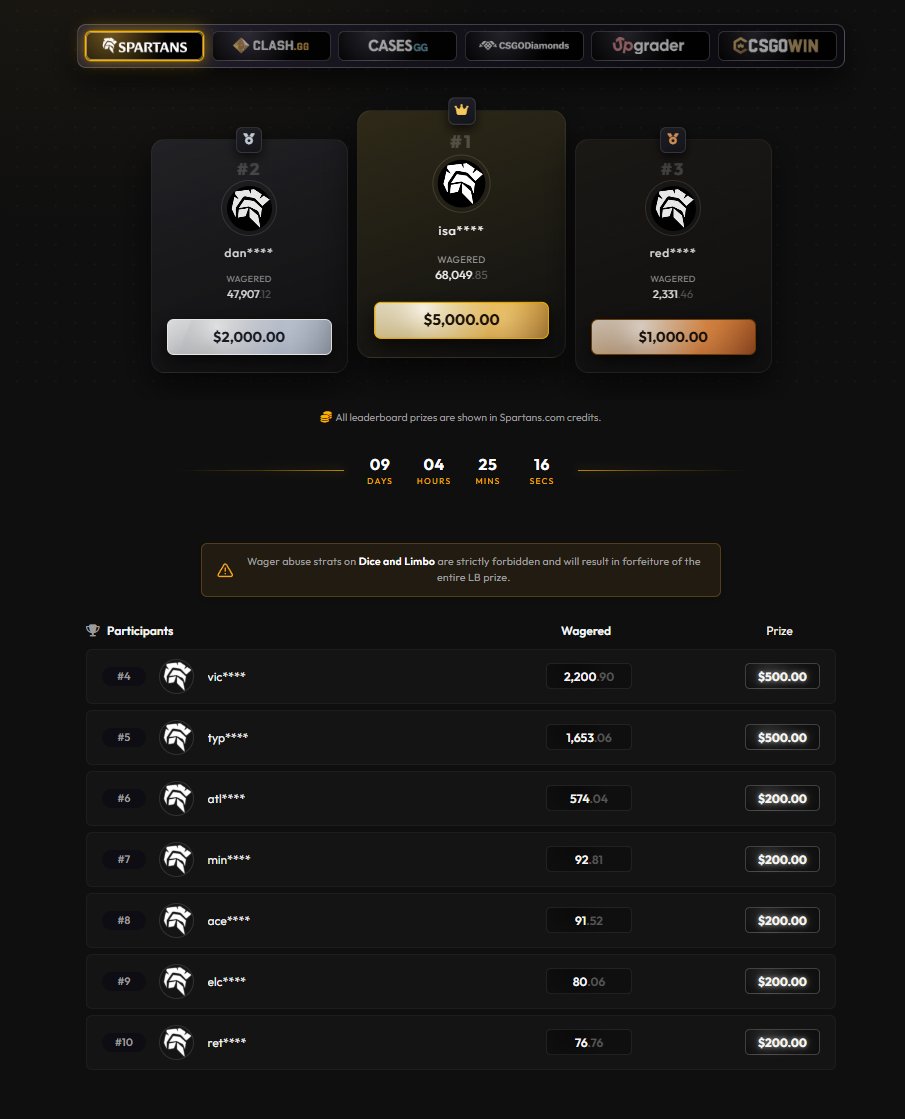Click isa**** Spartan helmet avatar
This screenshot has height=1119, width=905.
pos(461,183)
